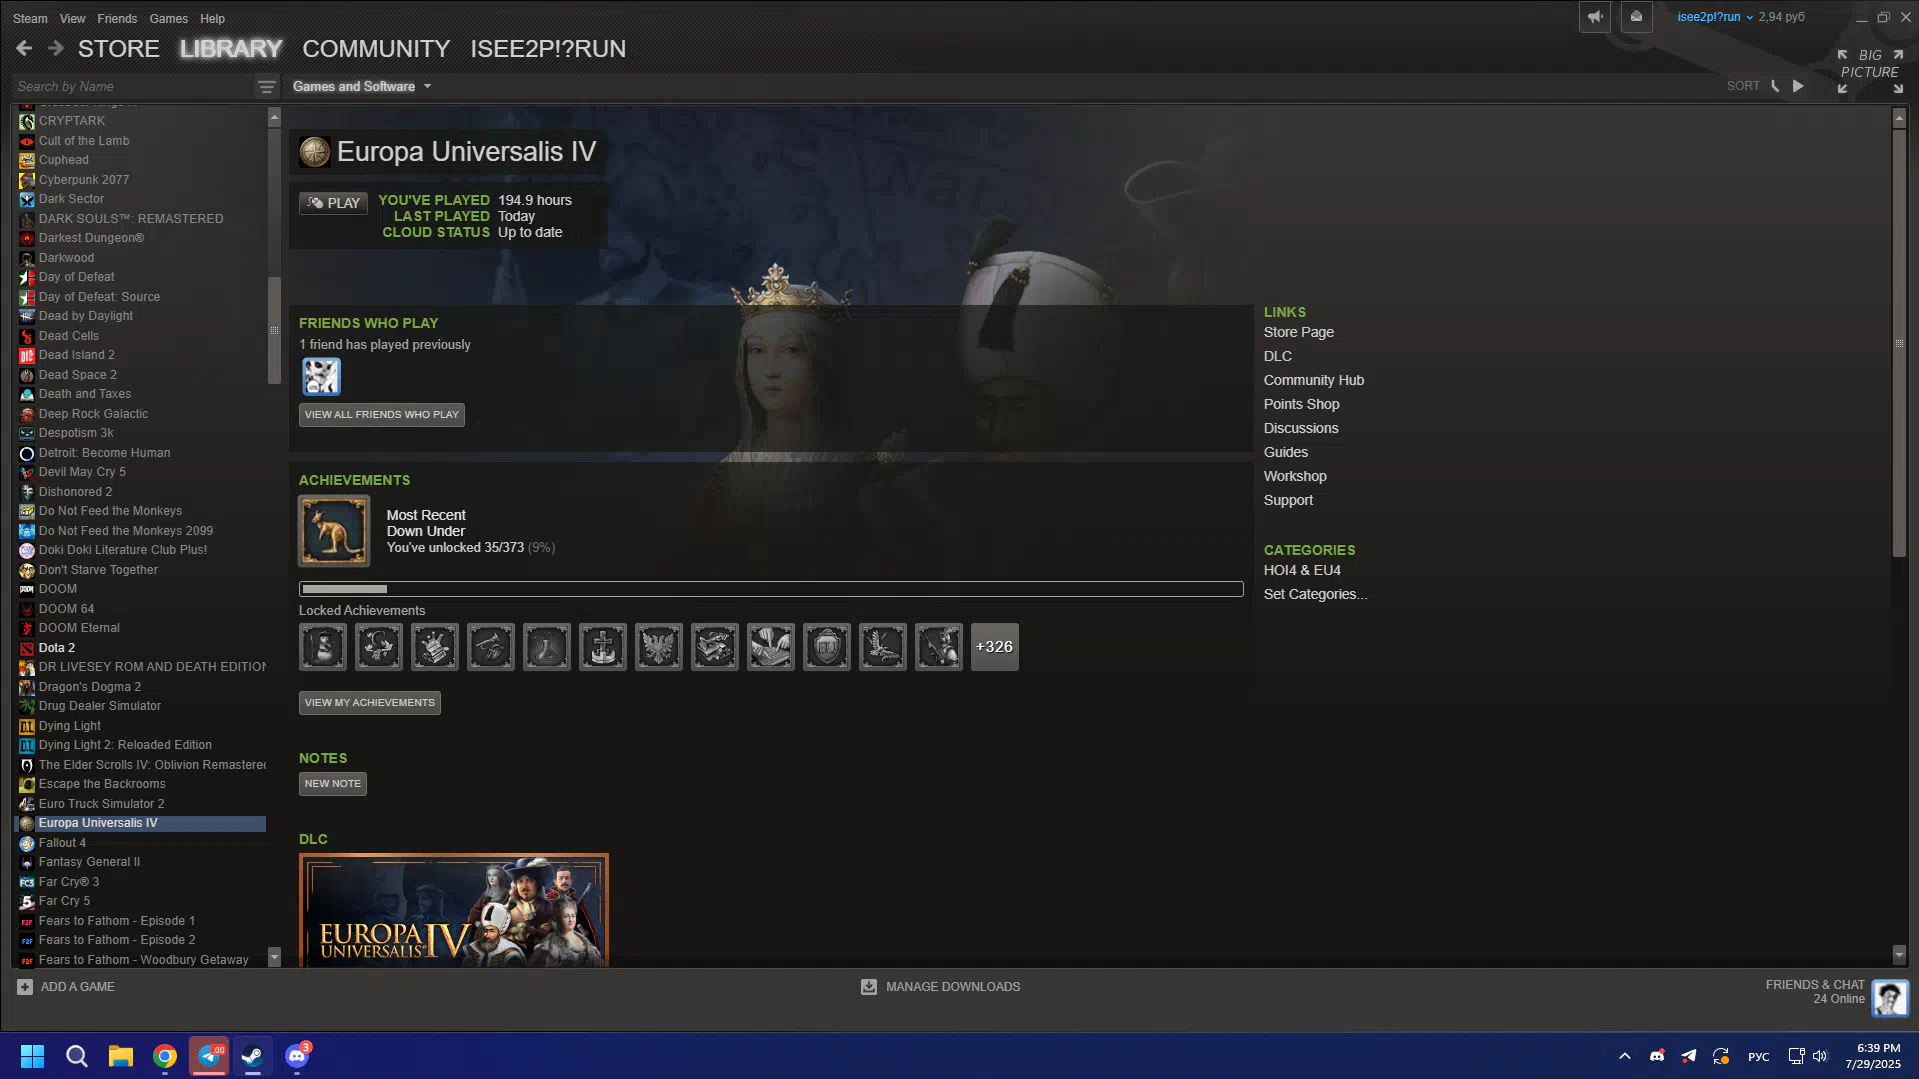Viewport: 1919px width, 1079px height.
Task: Click the Steam taskbar icon
Action: click(253, 1056)
